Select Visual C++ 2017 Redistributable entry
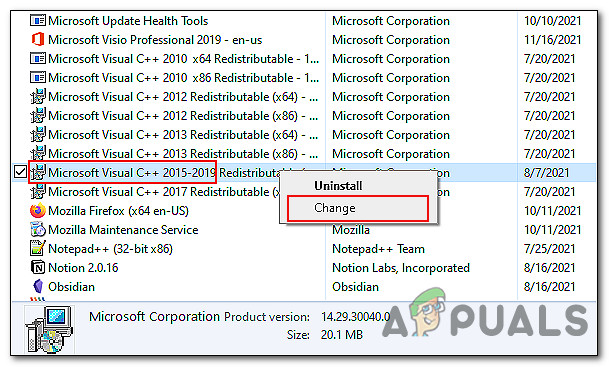 (164, 192)
